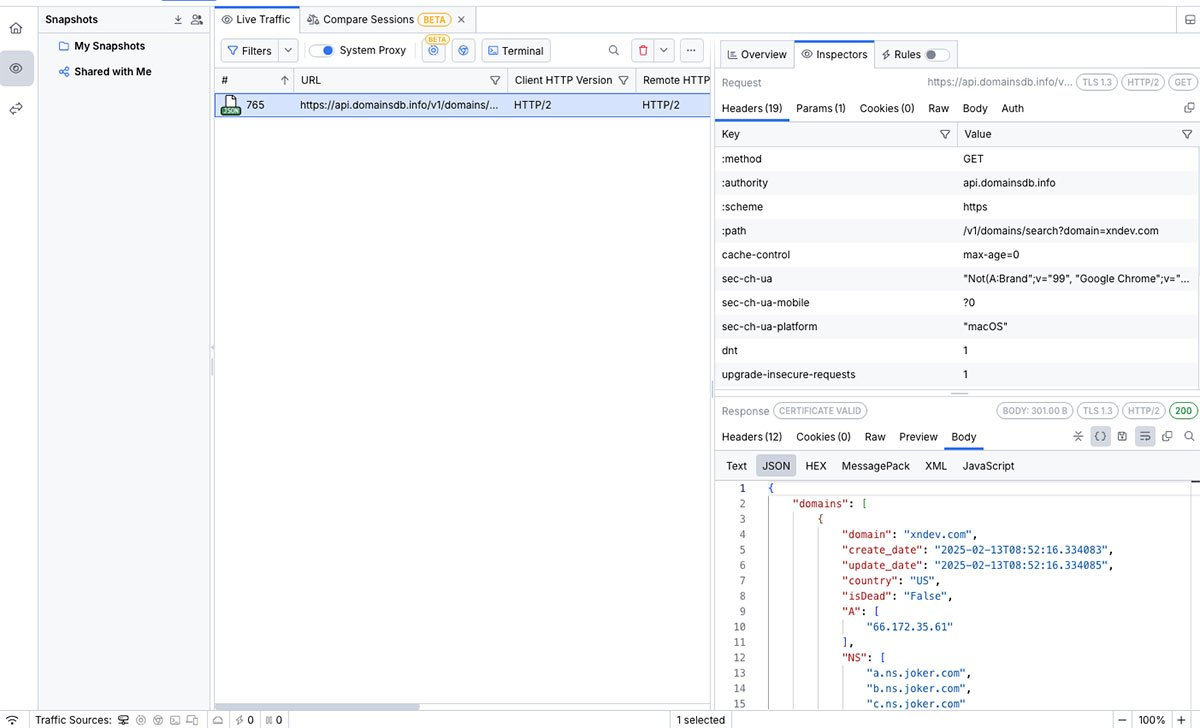This screenshot has height=728, width=1200.
Task: Select the delete traffic trash icon
Action: click(643, 50)
